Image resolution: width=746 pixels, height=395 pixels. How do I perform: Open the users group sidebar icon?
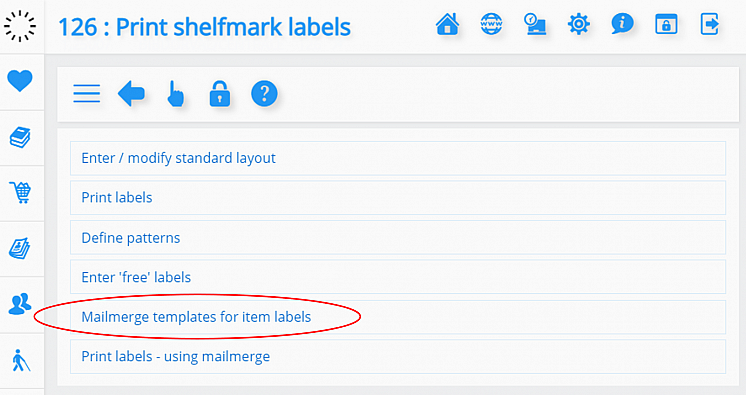[20, 304]
